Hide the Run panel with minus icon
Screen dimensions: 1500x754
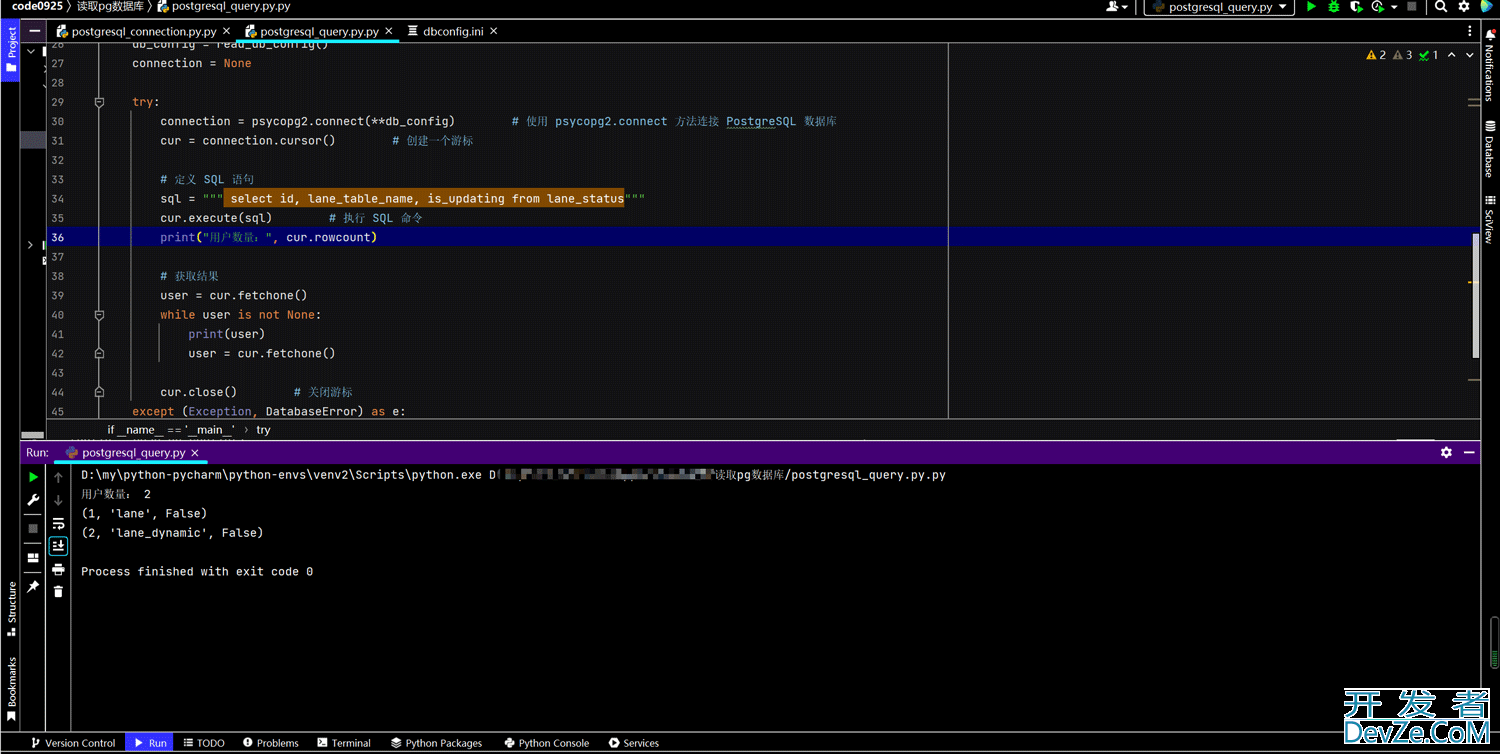pyautogui.click(x=1469, y=452)
